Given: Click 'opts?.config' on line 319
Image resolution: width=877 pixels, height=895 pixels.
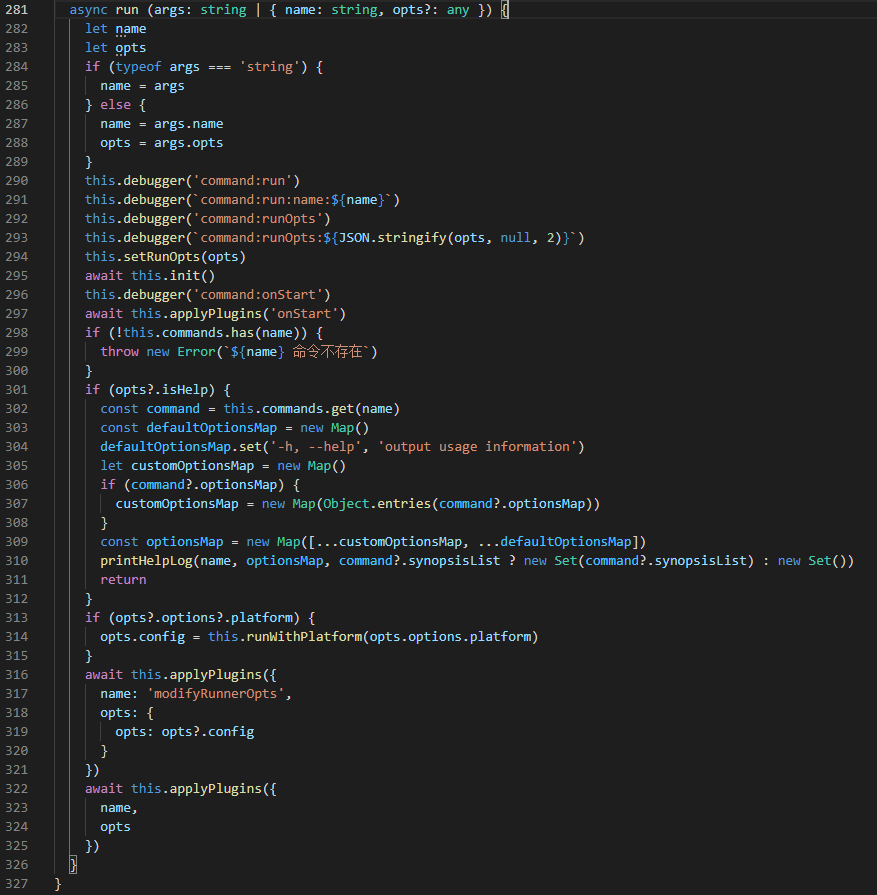Looking at the screenshot, I should point(208,732).
